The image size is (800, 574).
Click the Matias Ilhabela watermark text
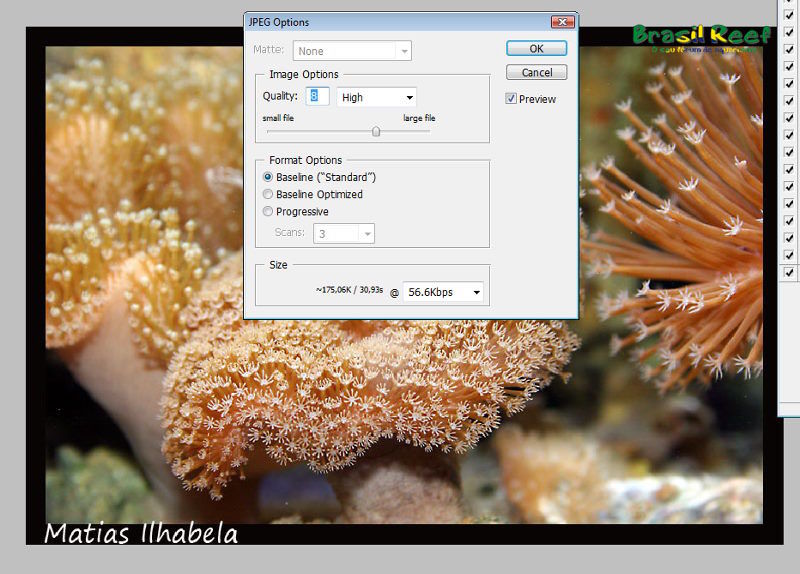(141, 533)
